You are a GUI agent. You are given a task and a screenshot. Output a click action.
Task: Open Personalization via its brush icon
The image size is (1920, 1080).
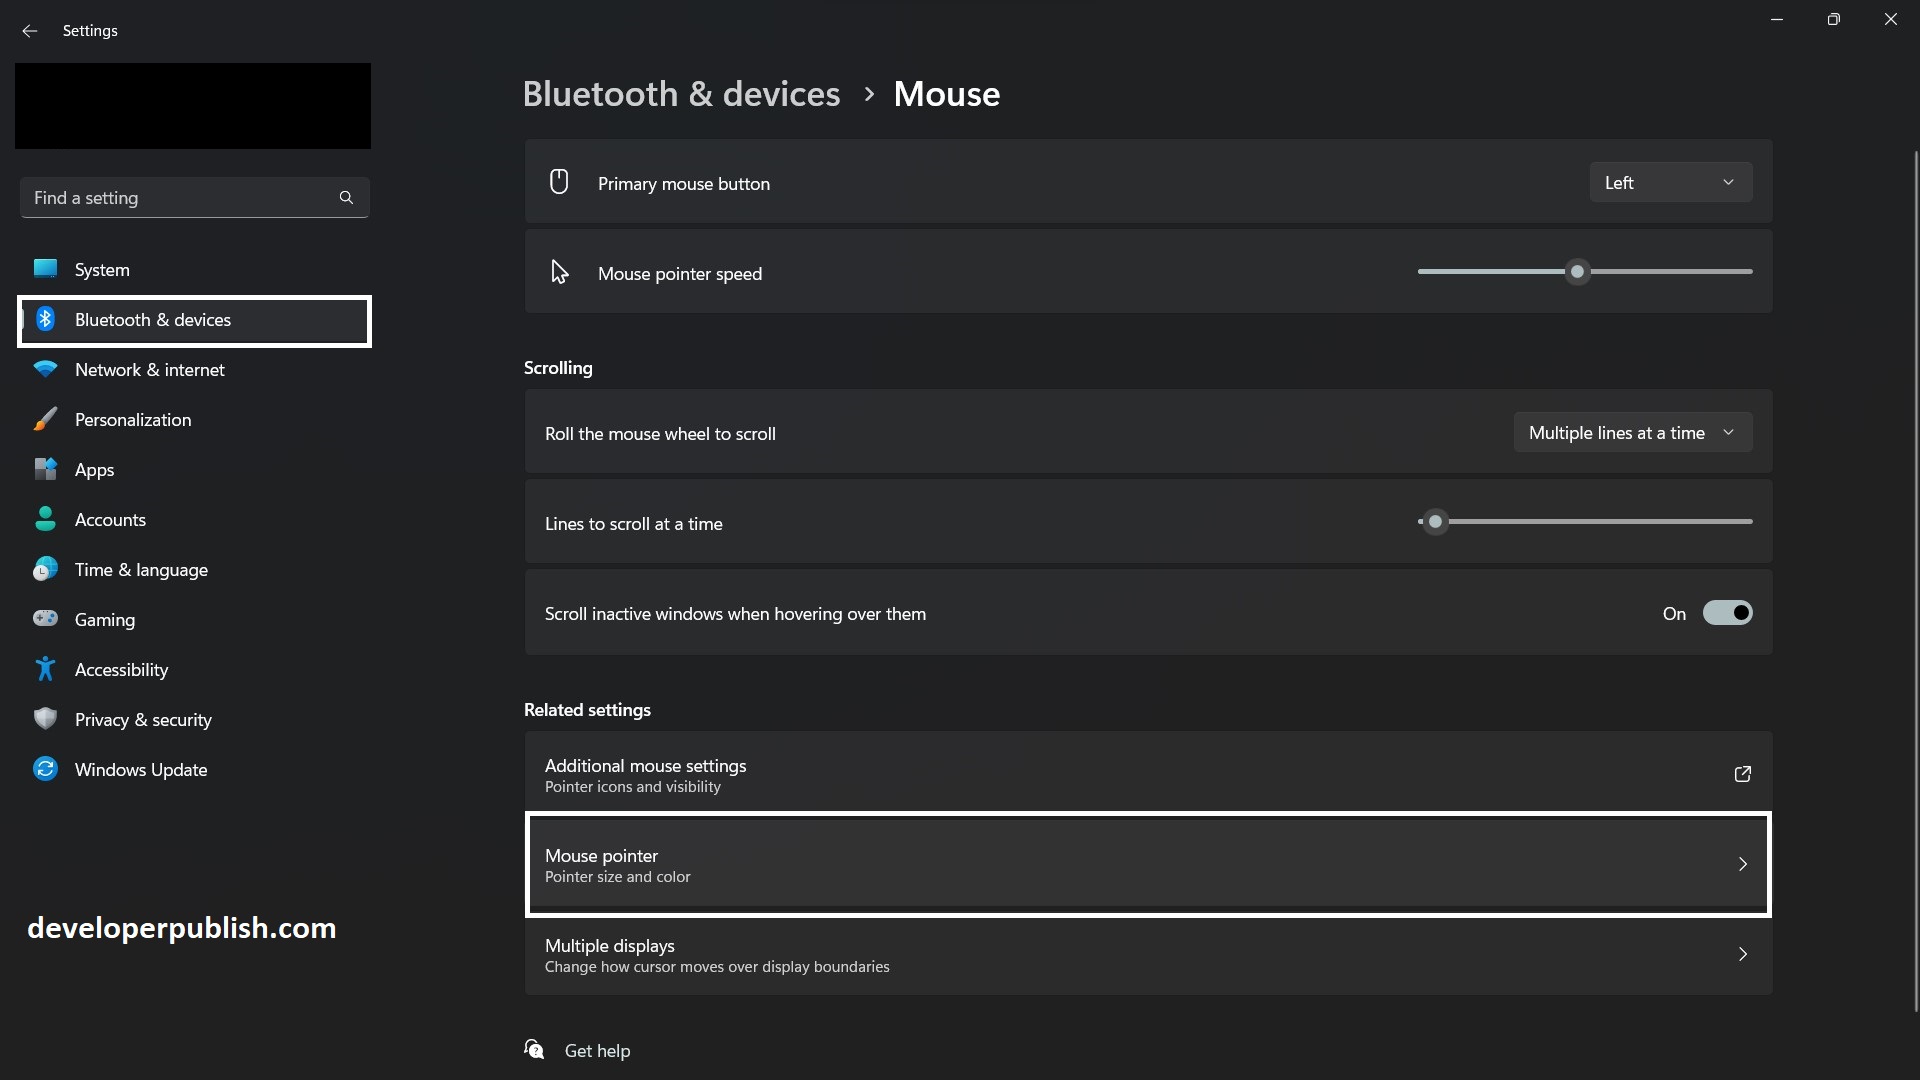[x=45, y=419]
